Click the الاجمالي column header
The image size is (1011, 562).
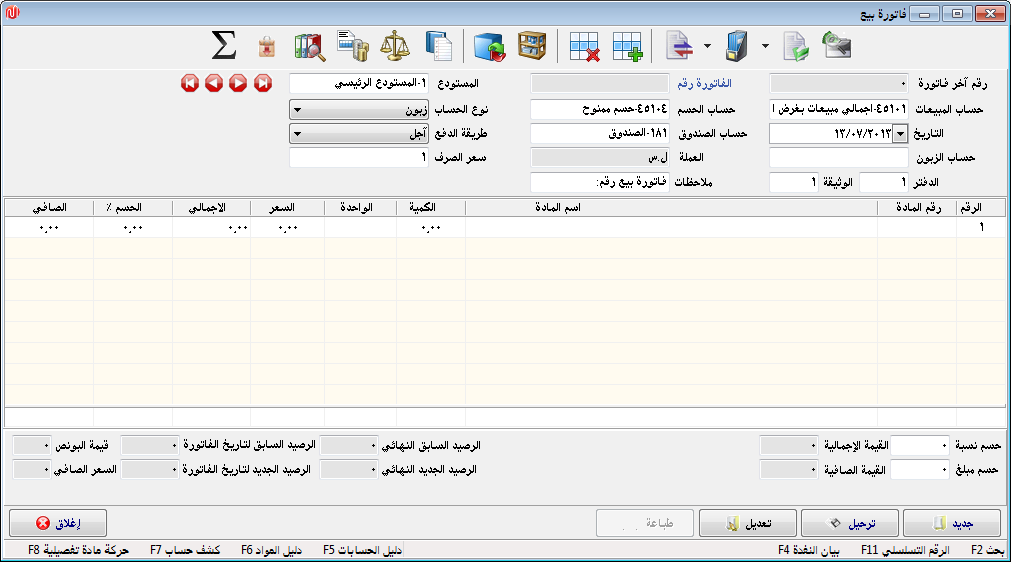click(x=211, y=208)
